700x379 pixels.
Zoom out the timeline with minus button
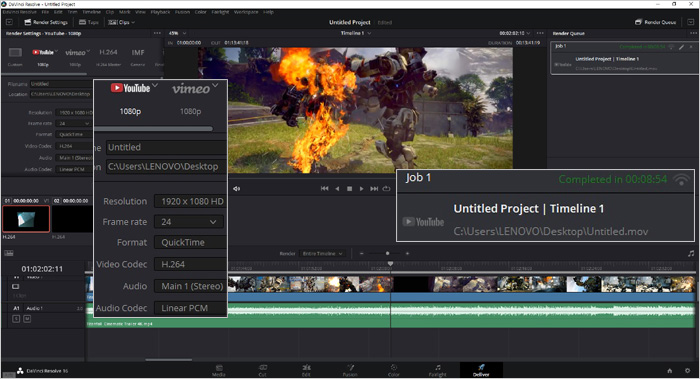click(x=362, y=253)
